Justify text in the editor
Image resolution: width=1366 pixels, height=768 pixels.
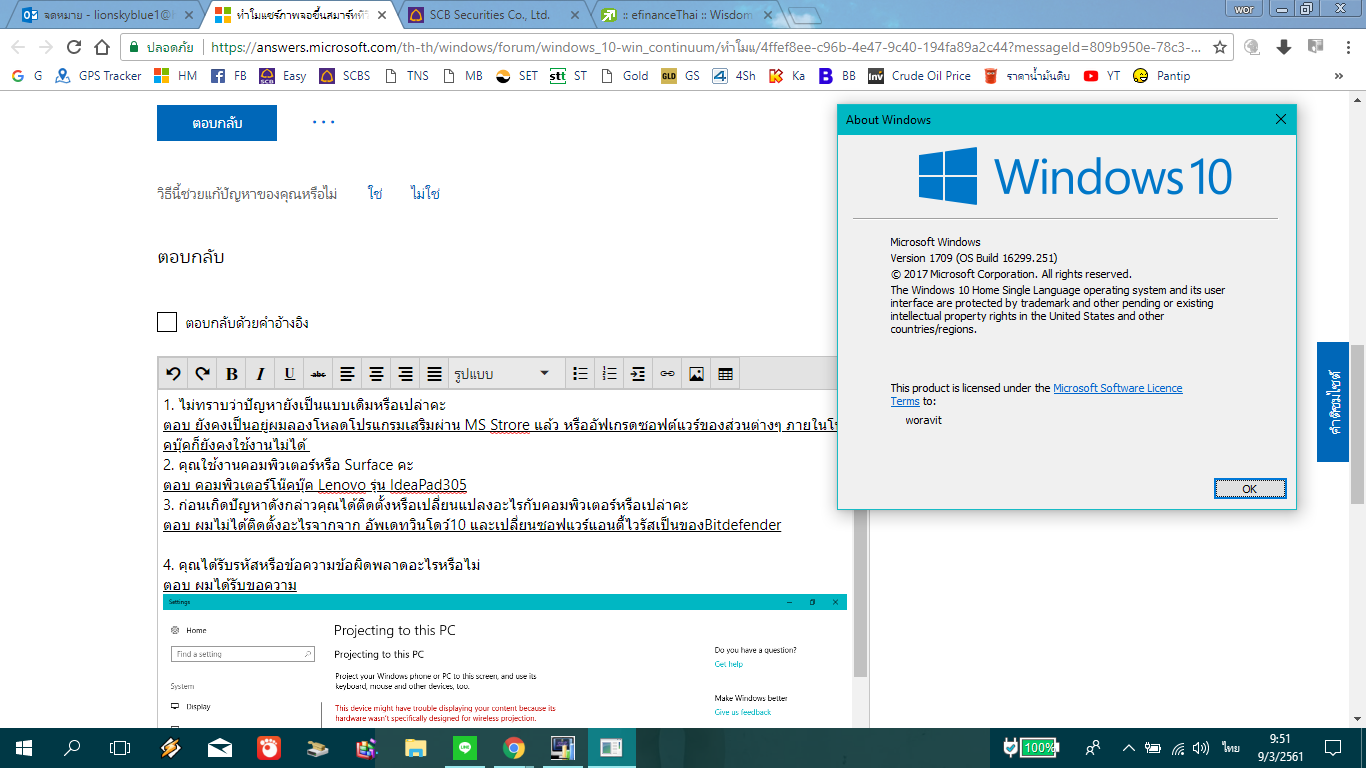[x=434, y=374]
